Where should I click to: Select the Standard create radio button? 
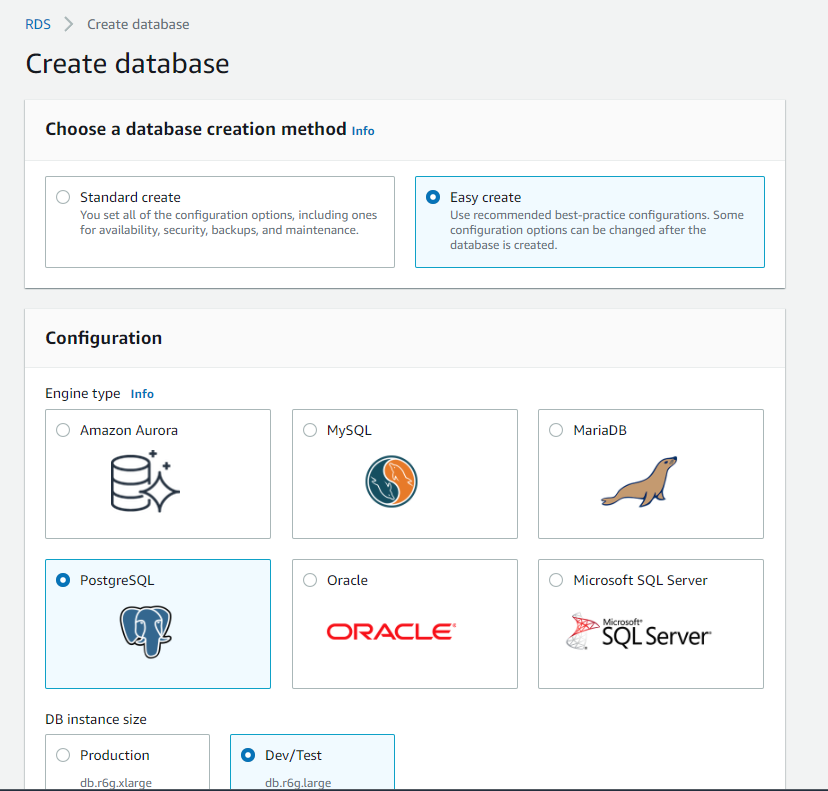point(63,197)
